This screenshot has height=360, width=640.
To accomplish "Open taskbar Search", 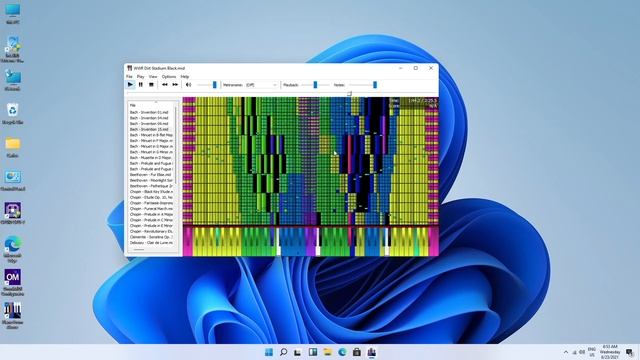I will coord(283,352).
